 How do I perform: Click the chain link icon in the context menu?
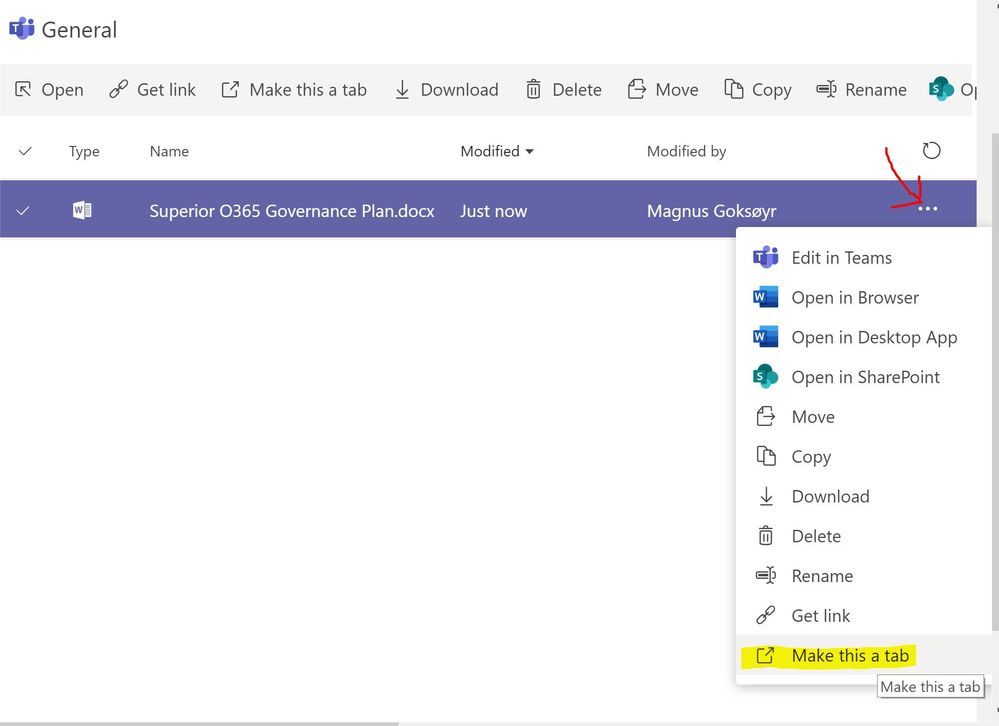click(765, 615)
